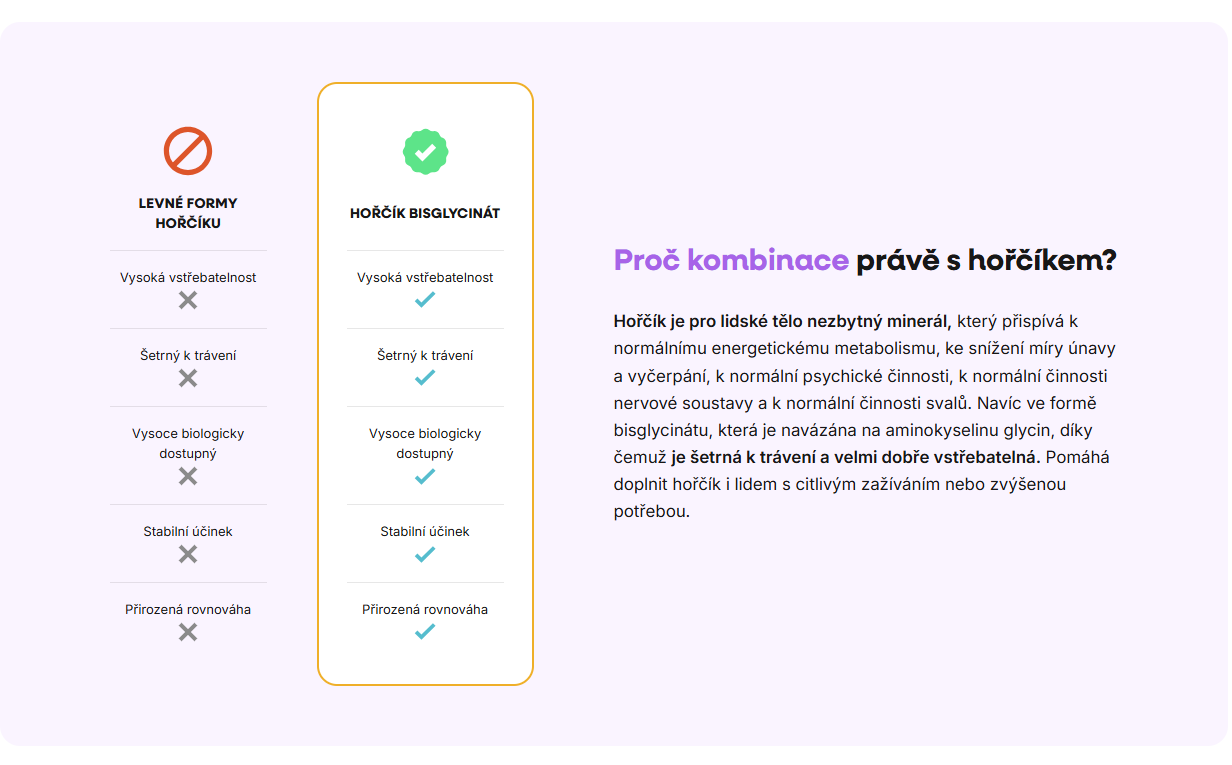Click blue check under bisglycinát Vysoká vstřebatelnost
This screenshot has height=765, width=1232.
tap(425, 299)
